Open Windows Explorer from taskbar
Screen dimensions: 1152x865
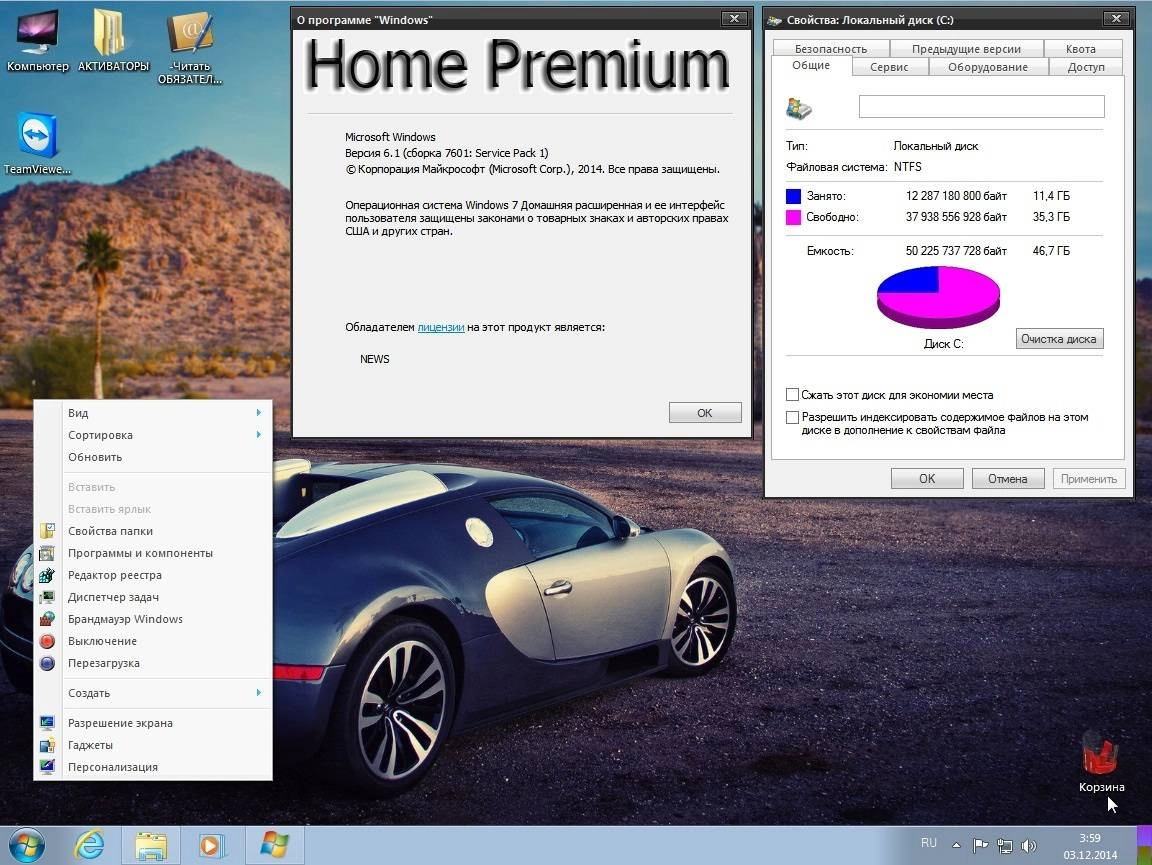[x=151, y=845]
